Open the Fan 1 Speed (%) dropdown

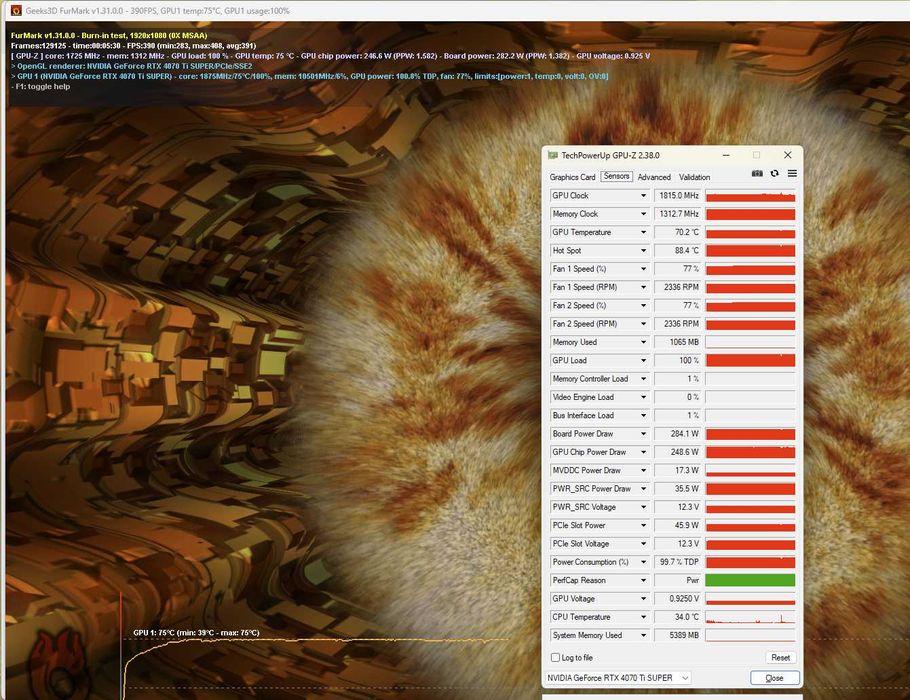(x=643, y=269)
